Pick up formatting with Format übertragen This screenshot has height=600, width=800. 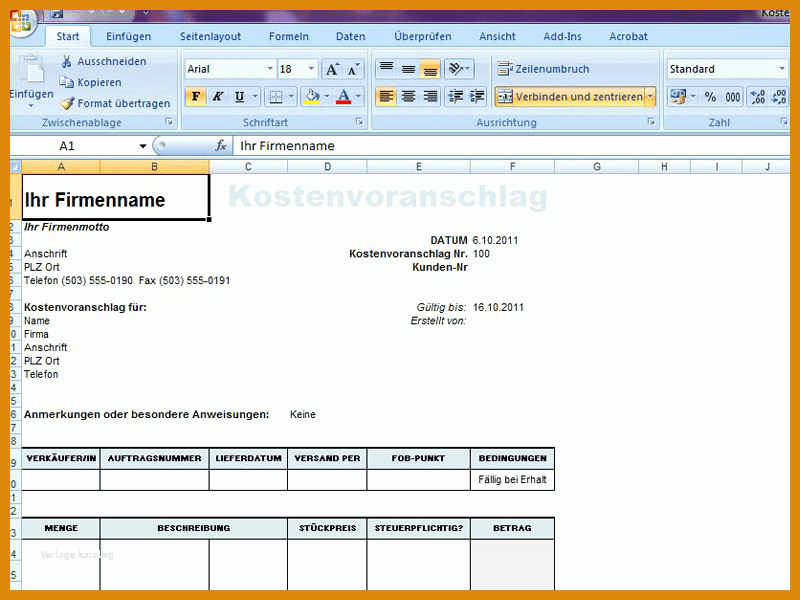[116, 103]
